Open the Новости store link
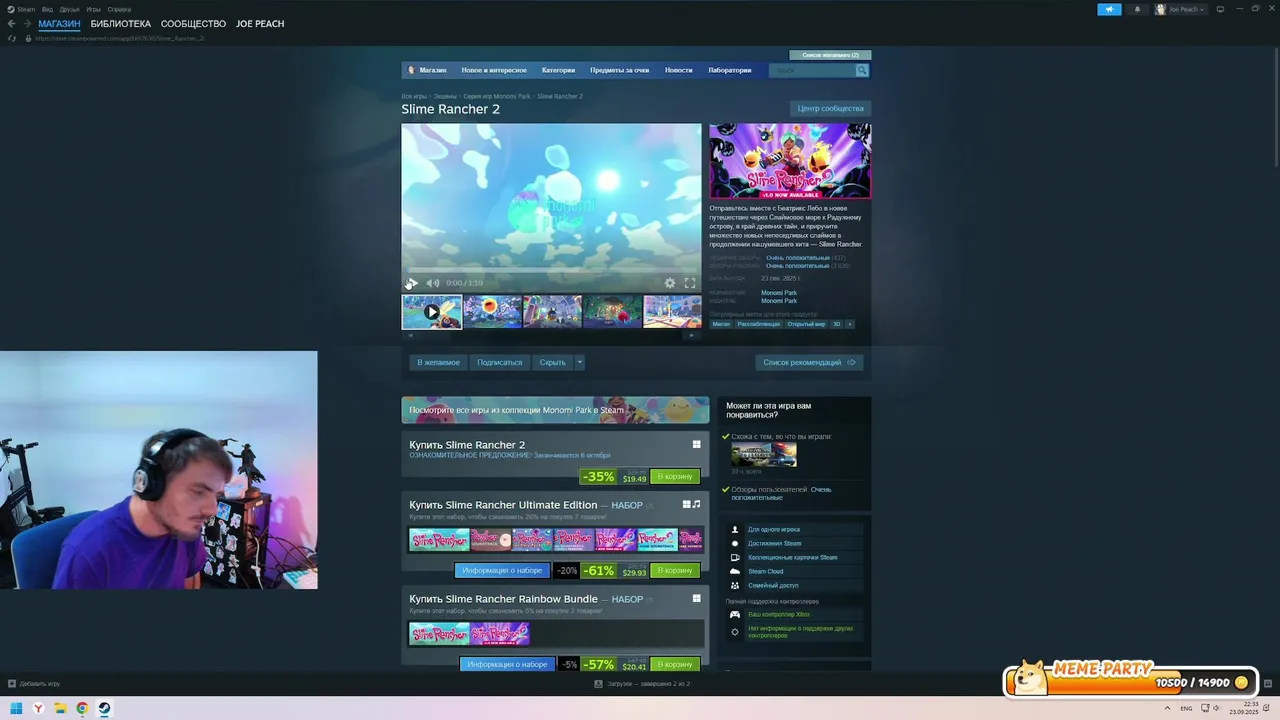The width and height of the screenshot is (1280, 720). click(678, 70)
